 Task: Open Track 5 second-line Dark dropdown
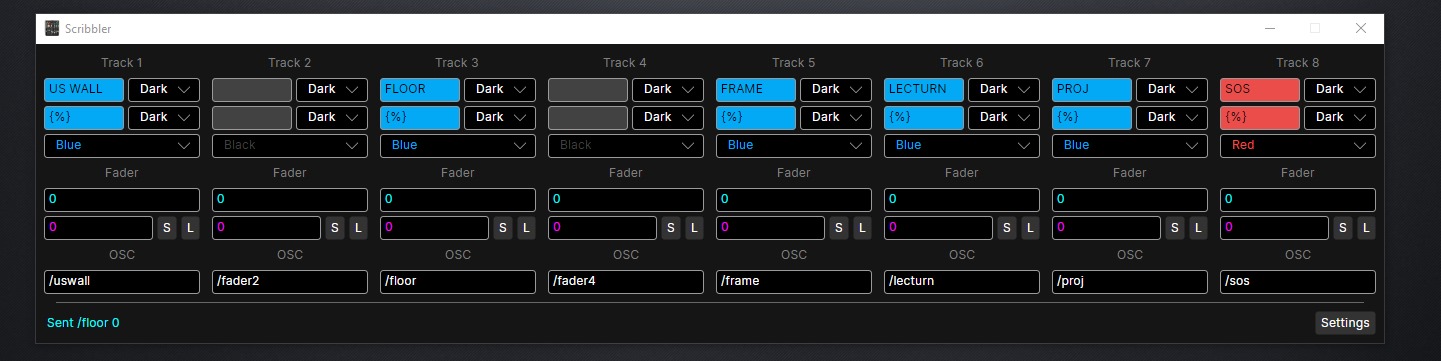[836, 117]
